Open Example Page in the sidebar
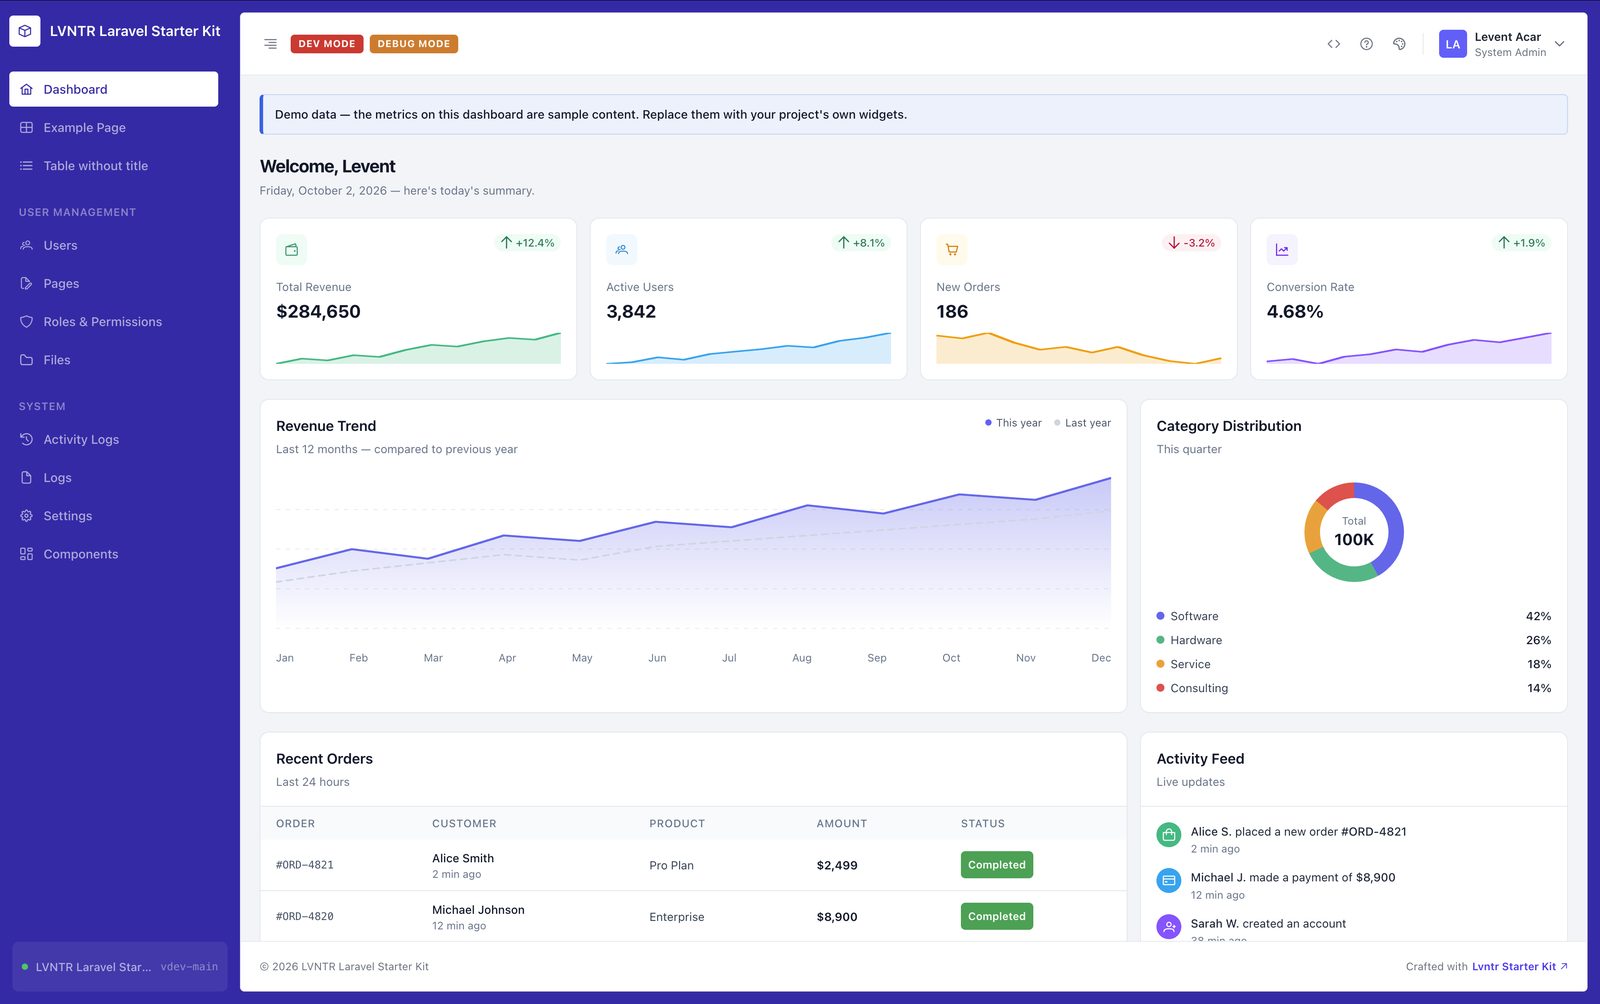The image size is (1600, 1004). pos(114,127)
